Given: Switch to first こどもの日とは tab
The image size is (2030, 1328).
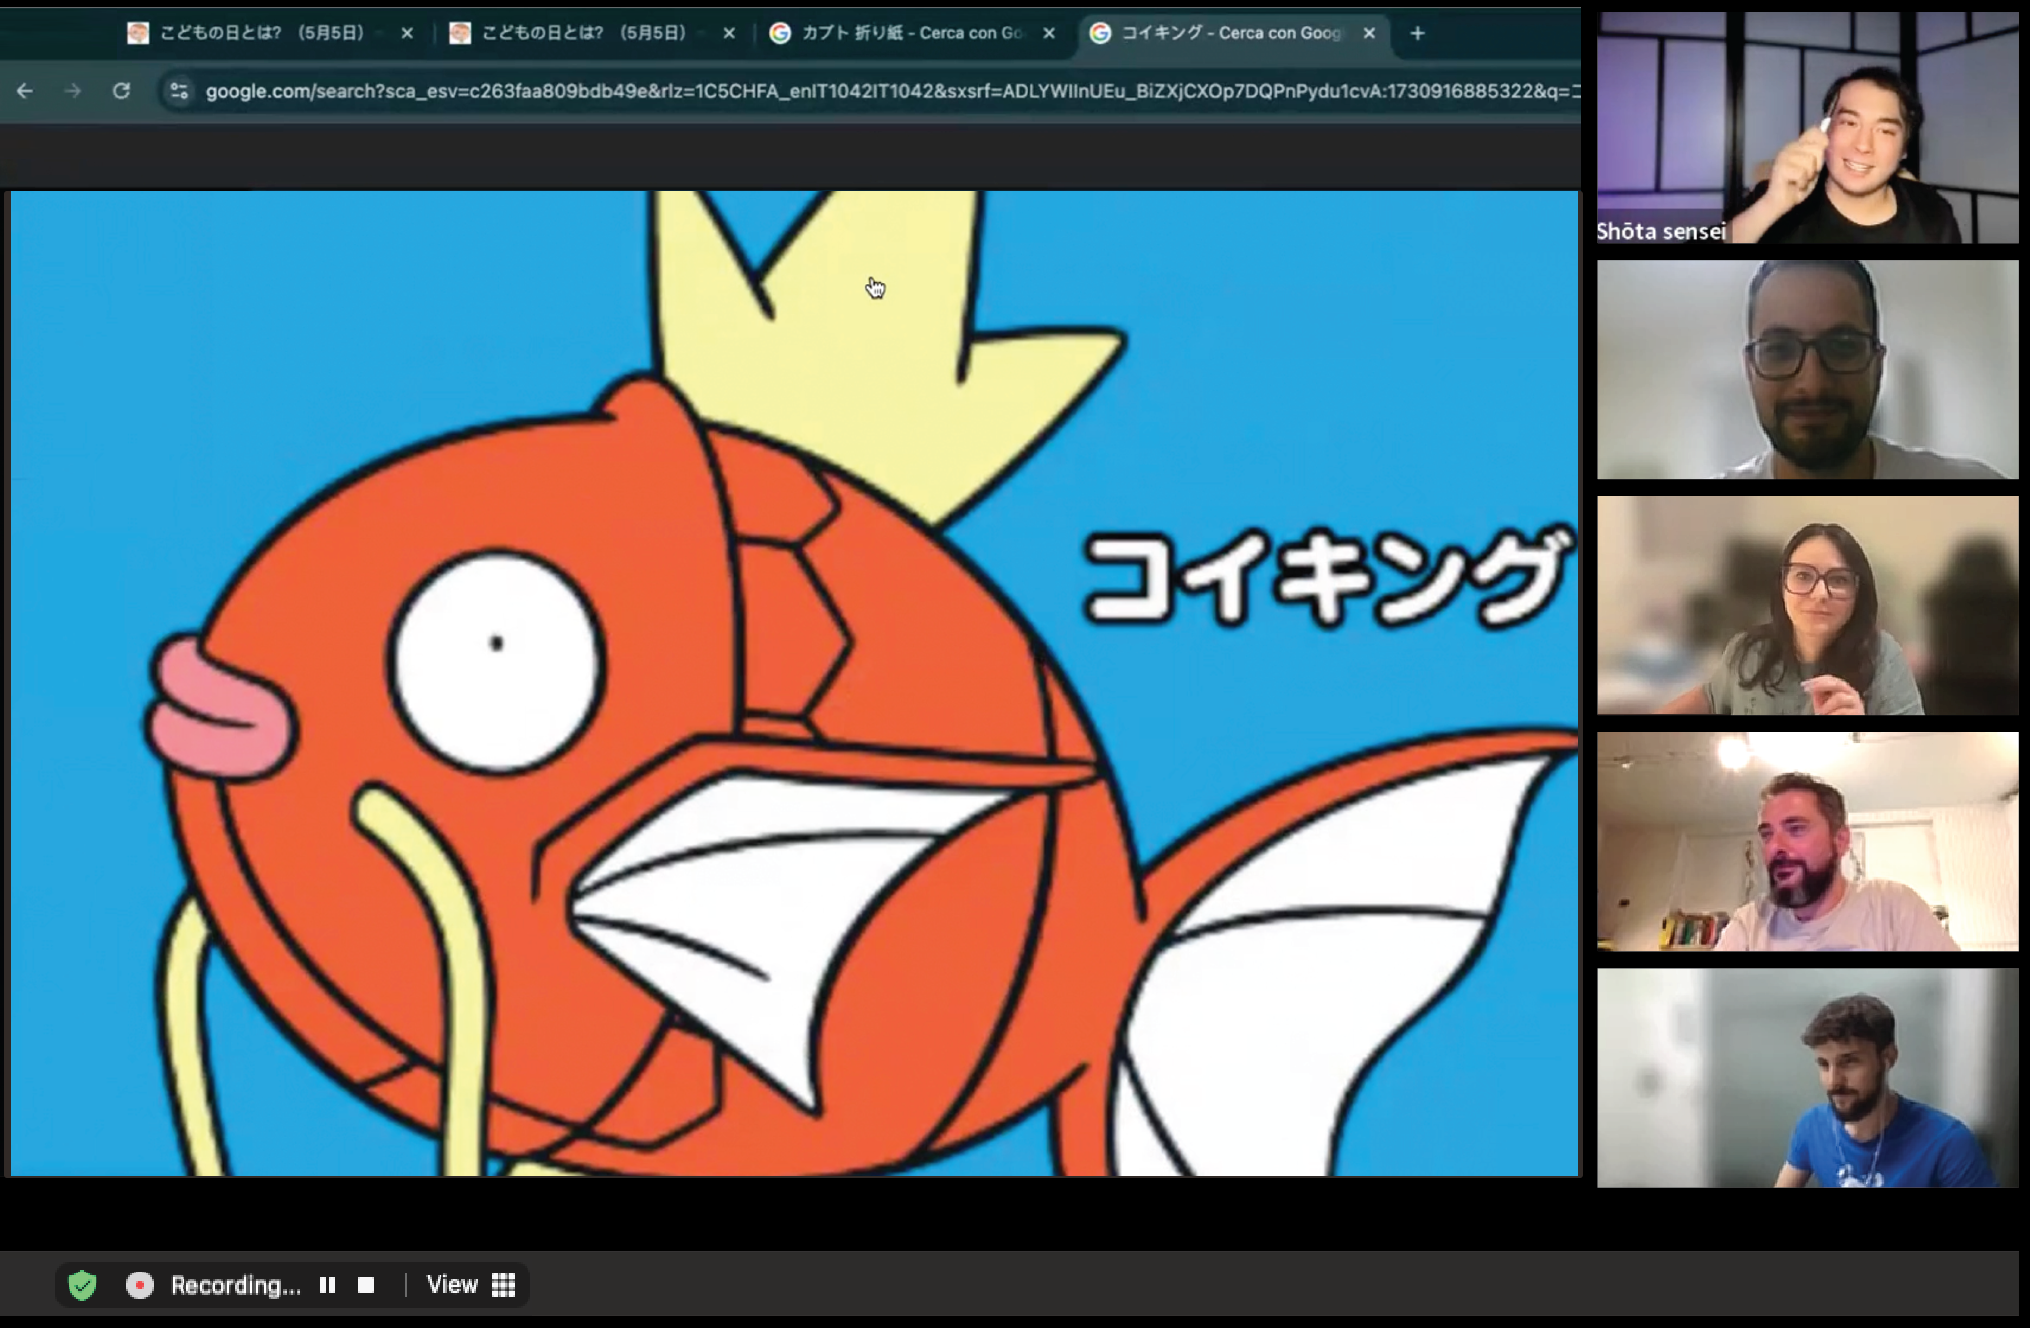Looking at the screenshot, I should click(260, 33).
